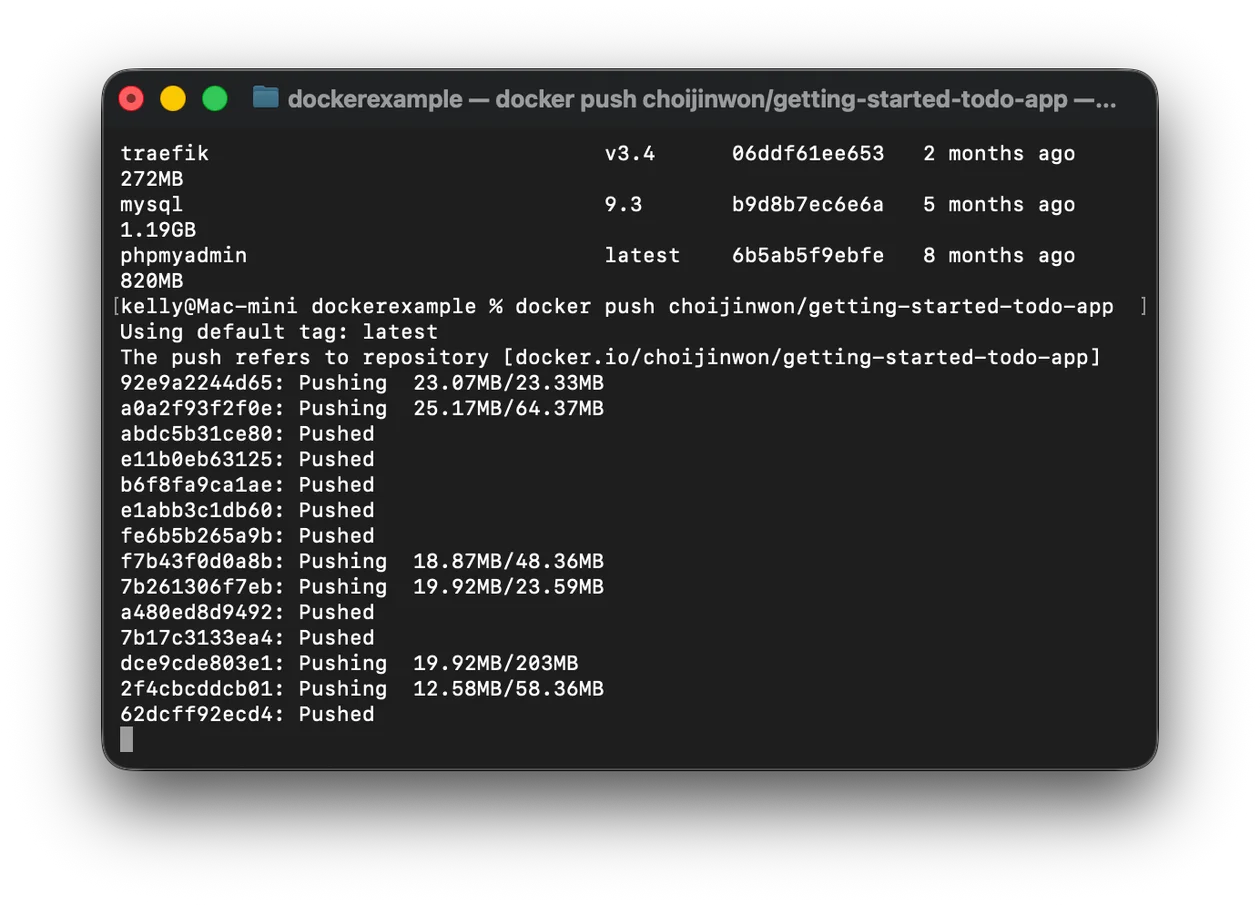Click layer 92e9a2244d65 pushing progress
The image size is (1260, 905).
click(x=362, y=383)
